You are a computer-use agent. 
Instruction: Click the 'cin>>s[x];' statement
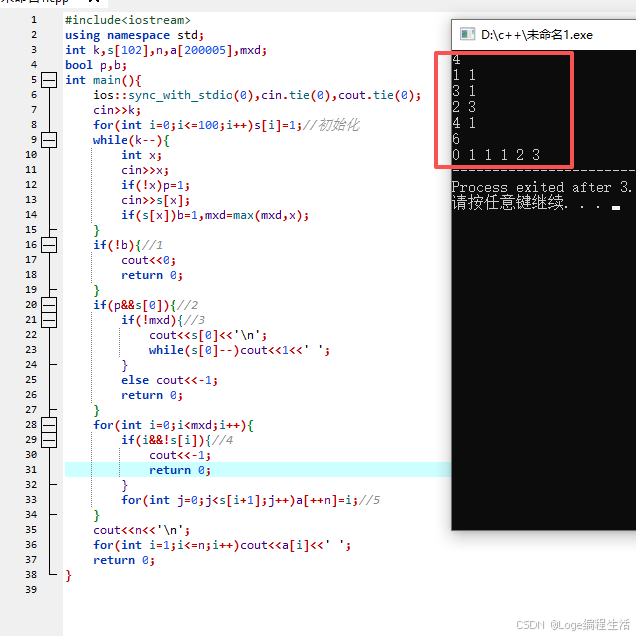coord(155,200)
